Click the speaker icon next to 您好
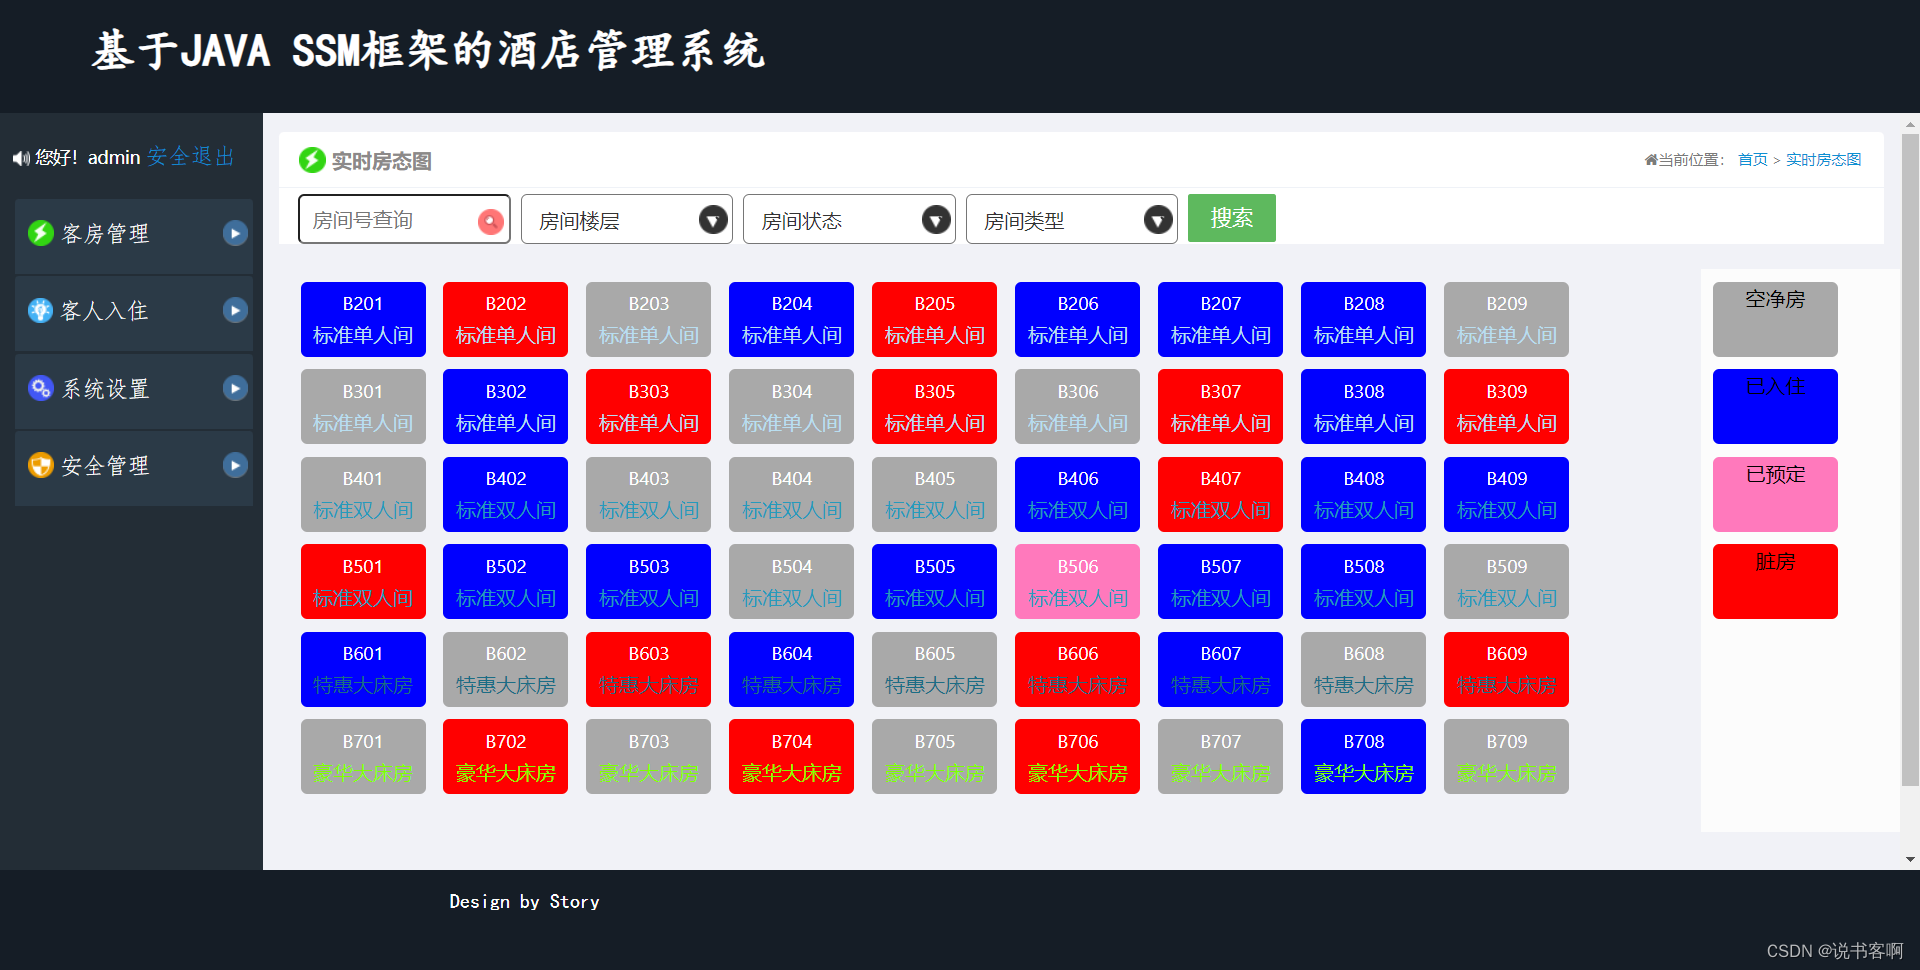 tap(21, 158)
